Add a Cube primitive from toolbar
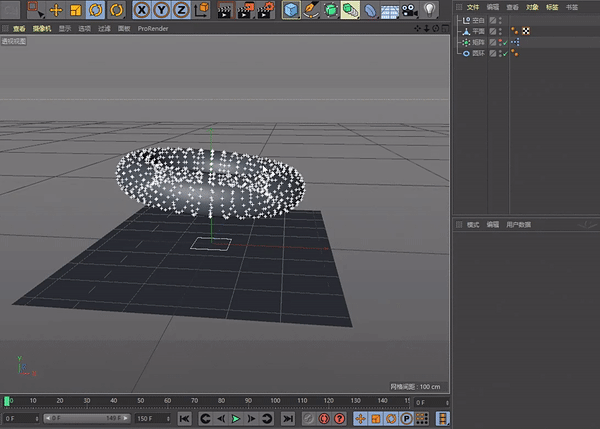The height and width of the screenshot is (429, 600). pos(291,10)
